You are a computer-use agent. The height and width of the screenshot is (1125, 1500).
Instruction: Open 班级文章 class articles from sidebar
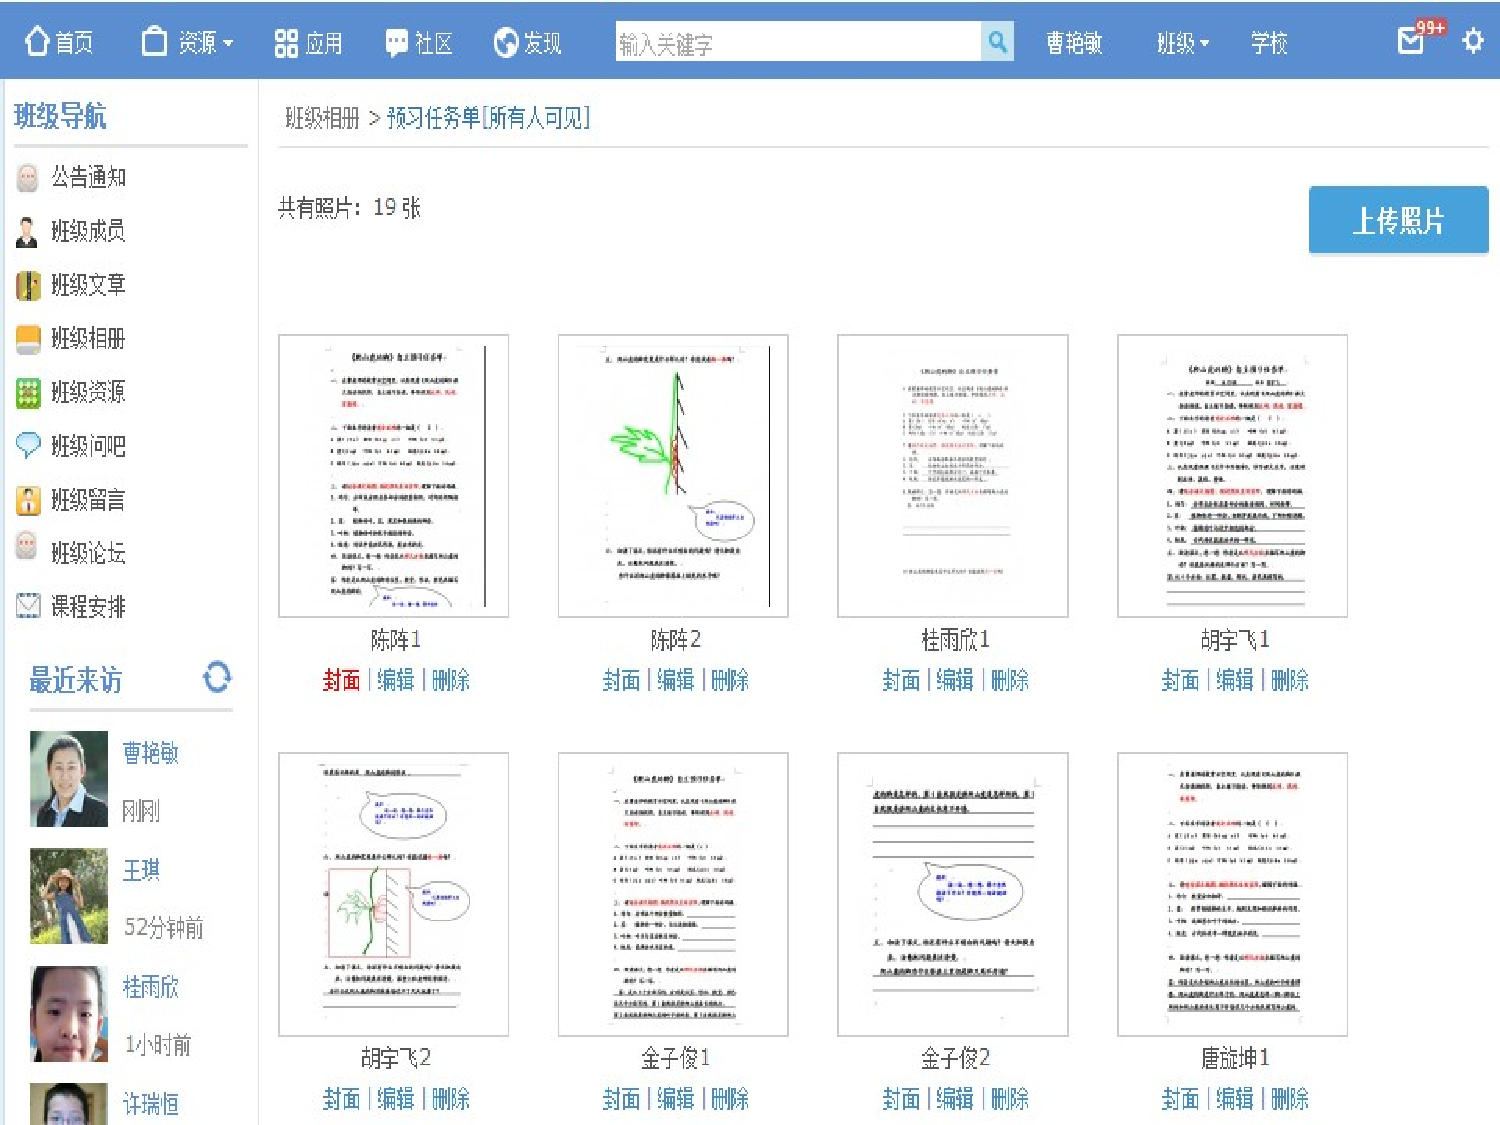point(27,286)
